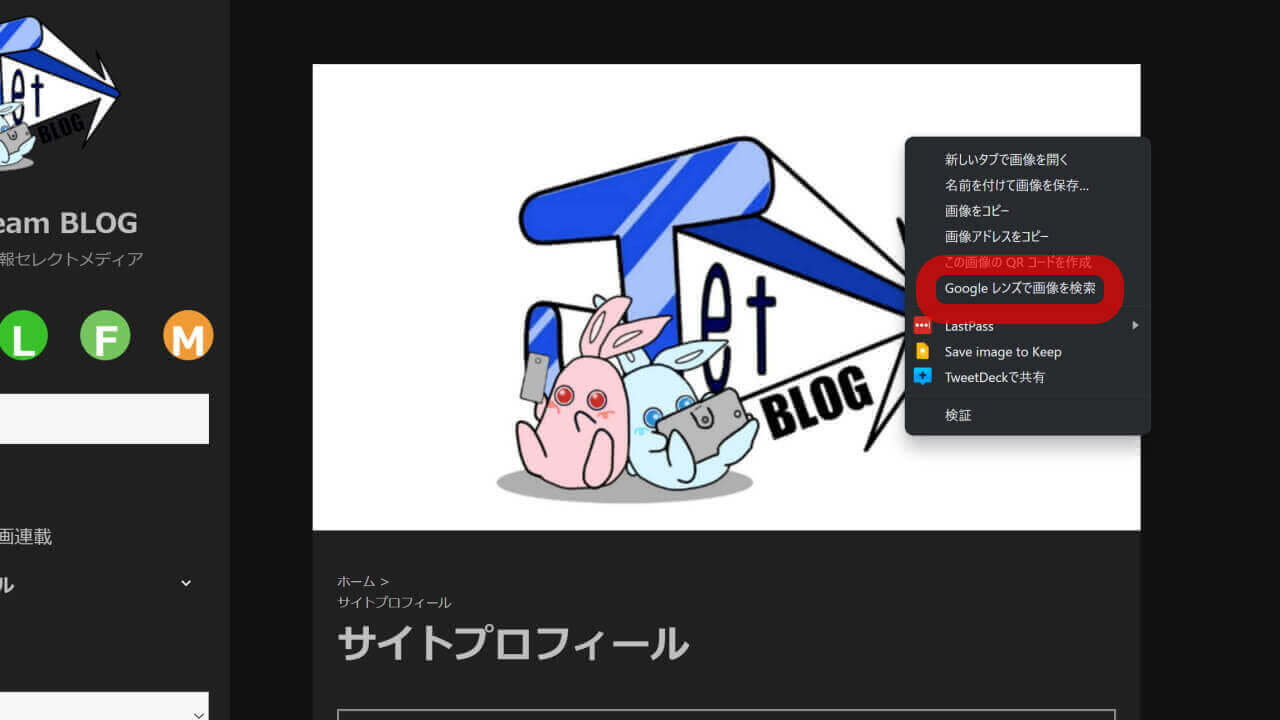Screen dimensions: 1280x720
Task: Select 画像アドレスをコピー
Action: pos(996,237)
